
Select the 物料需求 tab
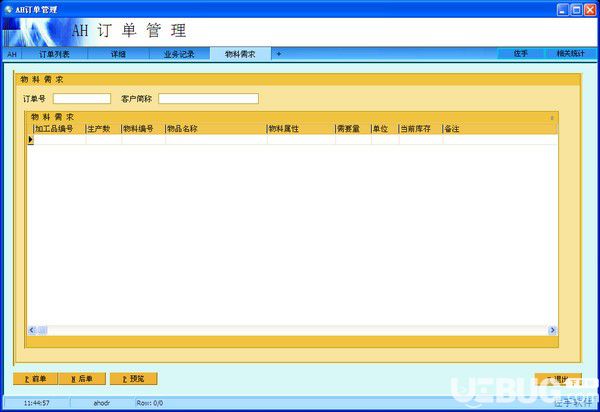(240, 54)
